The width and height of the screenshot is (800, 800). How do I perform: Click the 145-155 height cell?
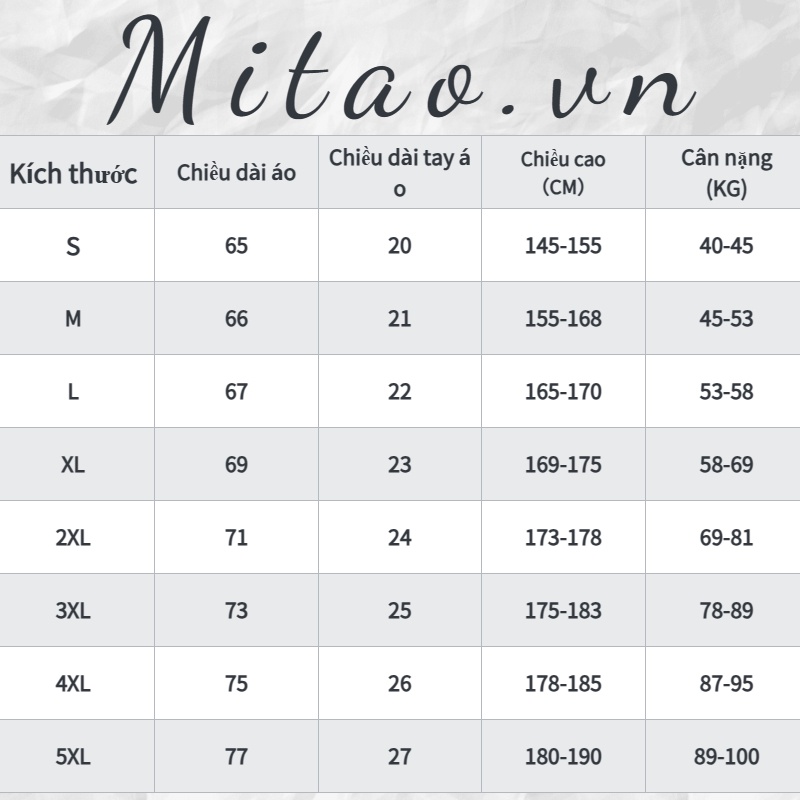pos(563,245)
